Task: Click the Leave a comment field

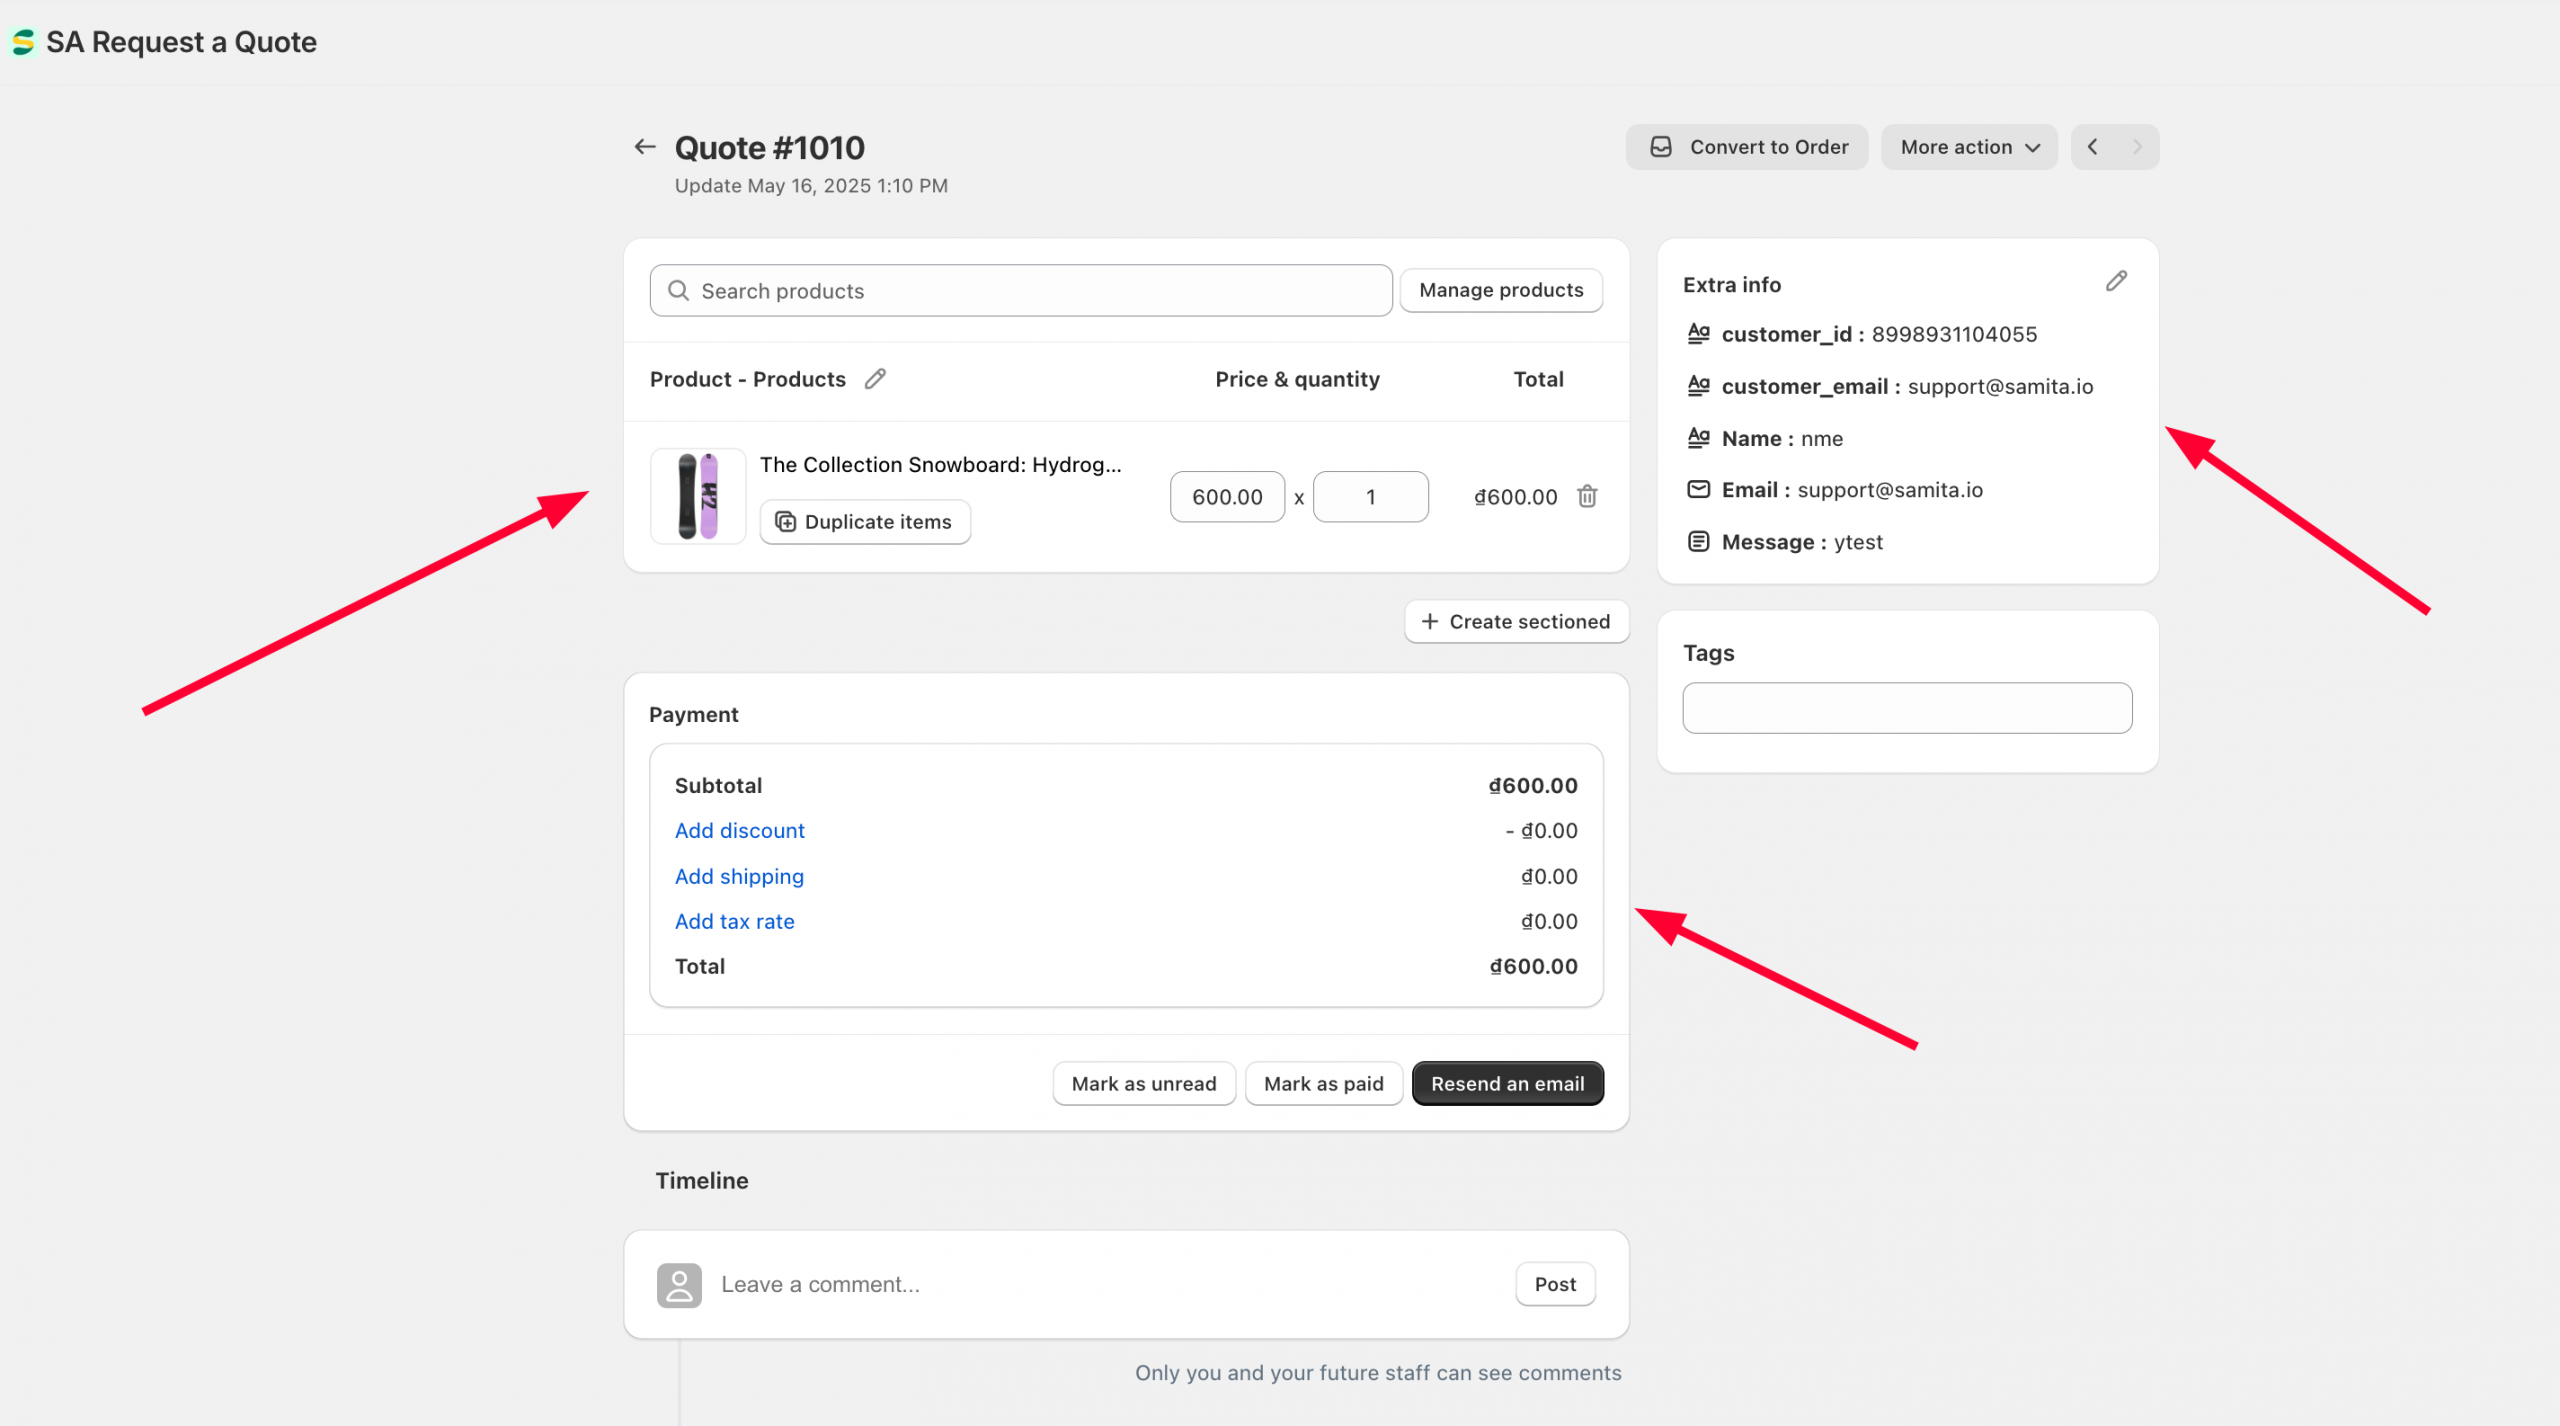Action: 1110,1284
